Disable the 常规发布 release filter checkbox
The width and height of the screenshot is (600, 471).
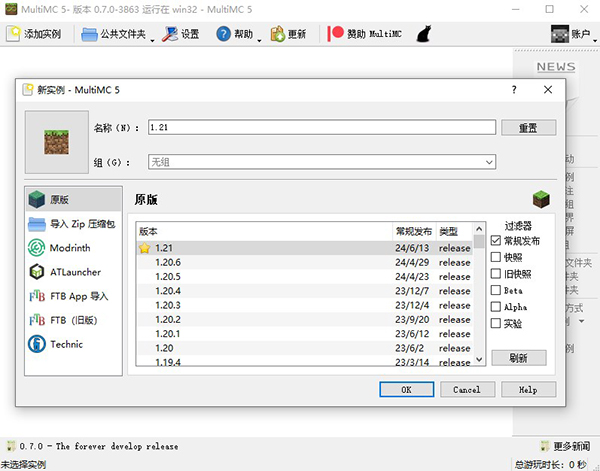pyautogui.click(x=496, y=241)
